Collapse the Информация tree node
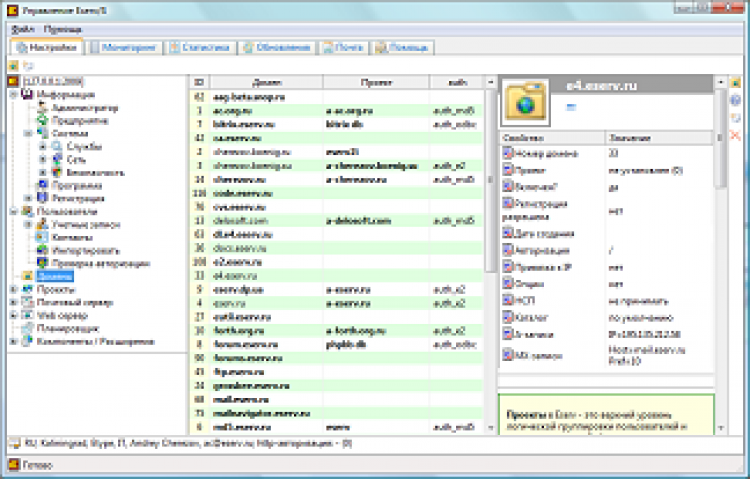This screenshot has height=479, width=750. coord(13,95)
